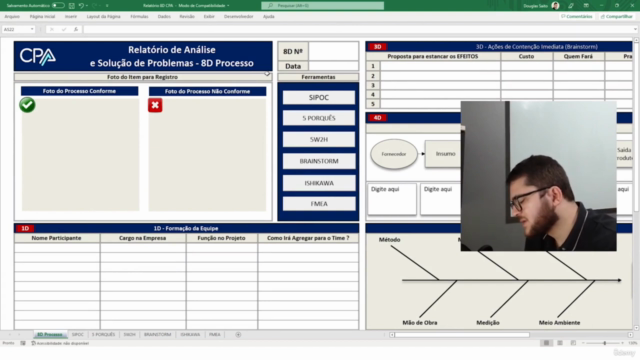Open the file name compatibility mode dropdown

pos(228,6)
